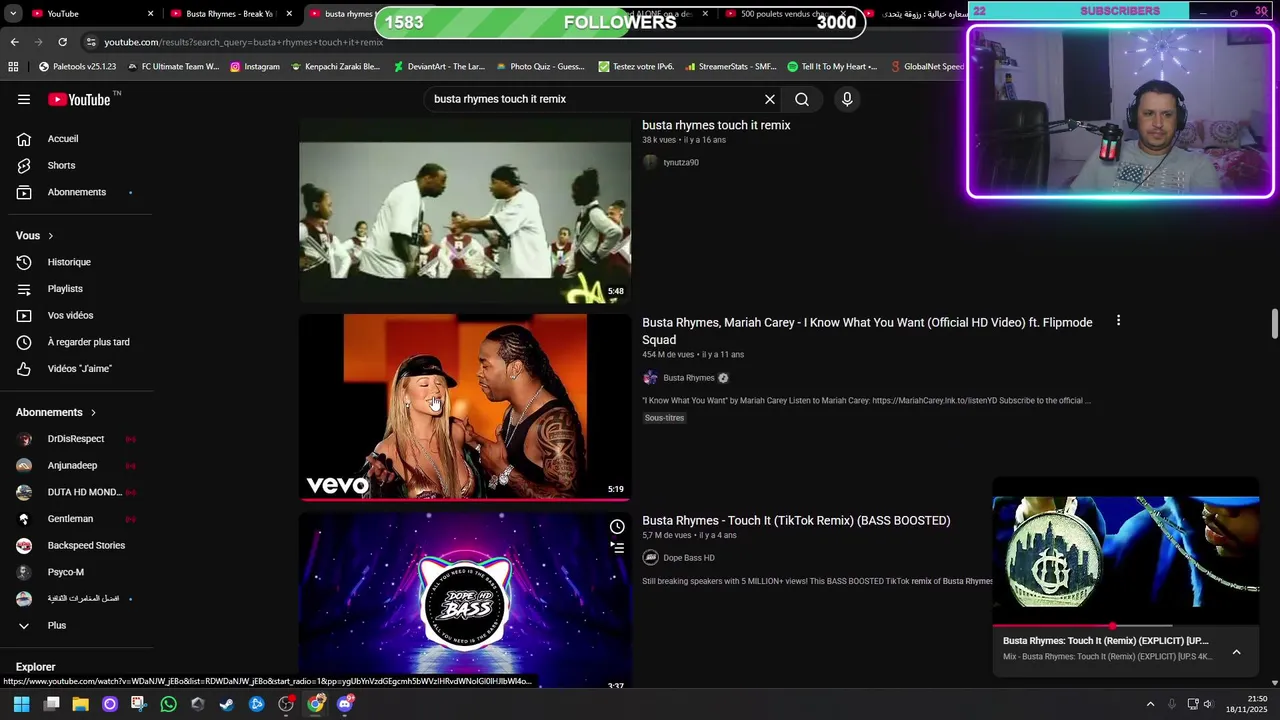Open Busta Rhymes verified channel link
This screenshot has height=720, width=1280.
click(688, 378)
